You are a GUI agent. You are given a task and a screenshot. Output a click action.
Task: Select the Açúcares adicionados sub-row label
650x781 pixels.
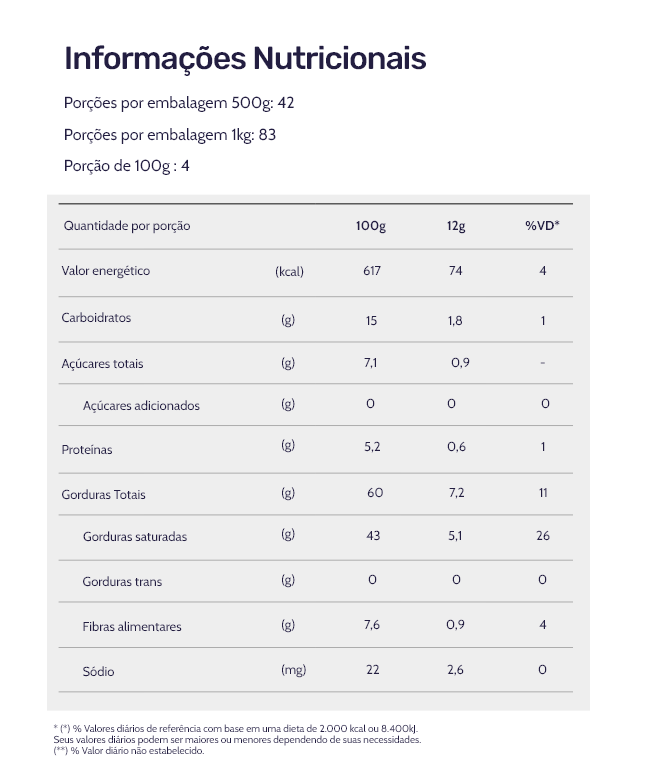[141, 406]
